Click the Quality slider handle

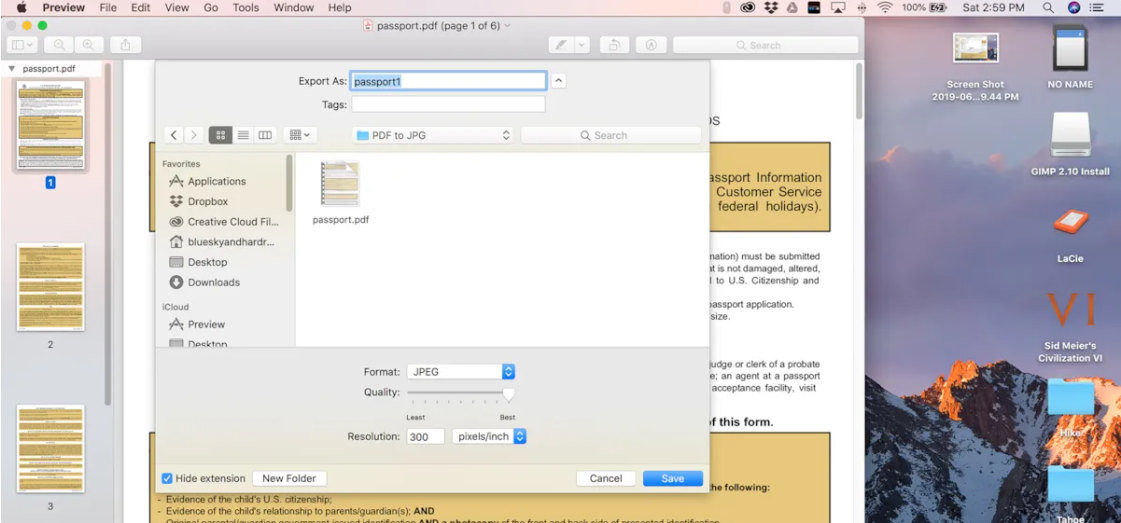tap(508, 394)
